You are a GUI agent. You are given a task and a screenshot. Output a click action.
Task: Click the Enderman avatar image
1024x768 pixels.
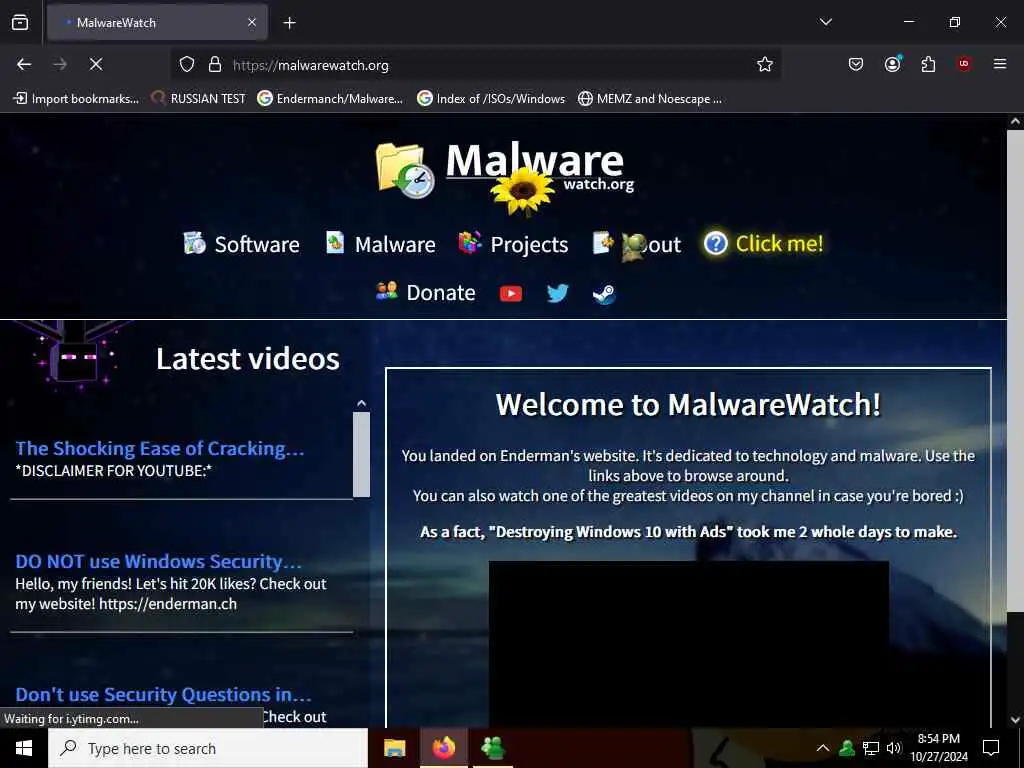tap(73, 355)
